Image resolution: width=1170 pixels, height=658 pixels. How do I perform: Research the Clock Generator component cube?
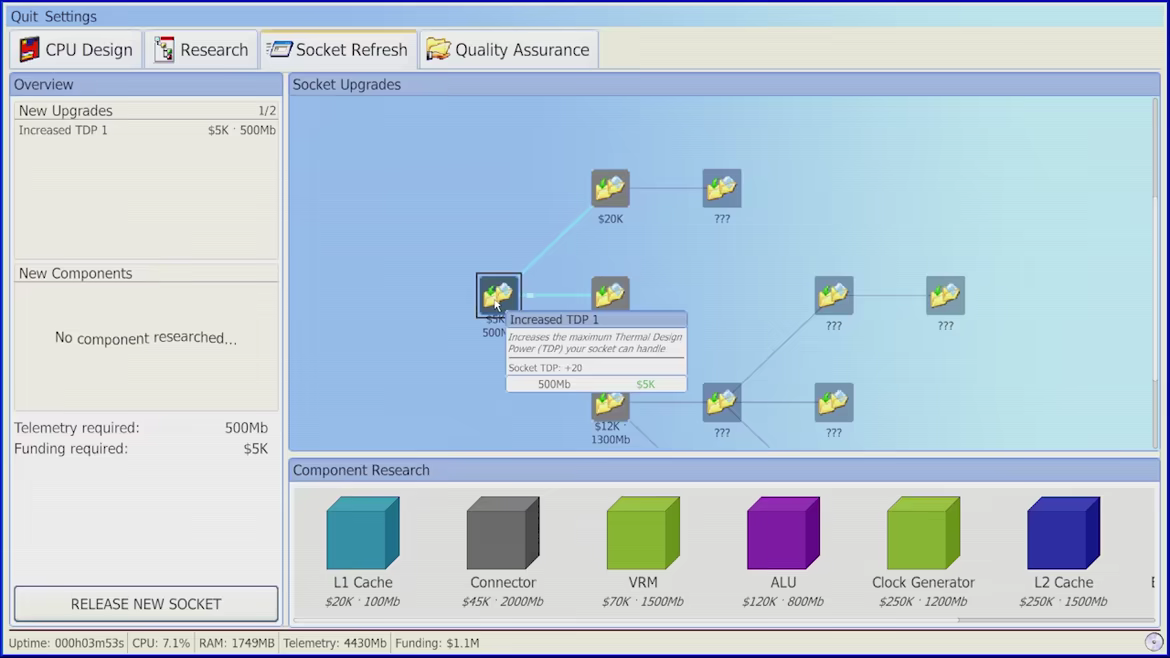pyautogui.click(x=924, y=533)
